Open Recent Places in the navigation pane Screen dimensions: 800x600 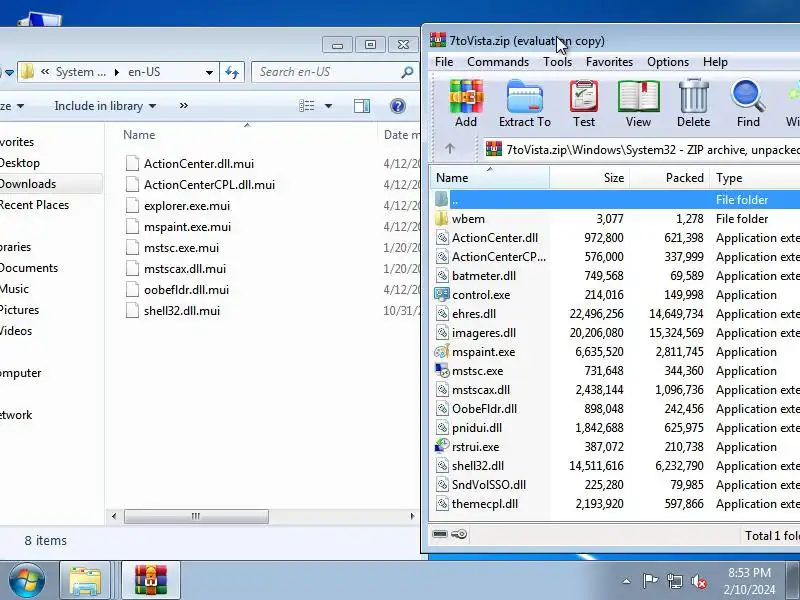pyautogui.click(x=34, y=205)
